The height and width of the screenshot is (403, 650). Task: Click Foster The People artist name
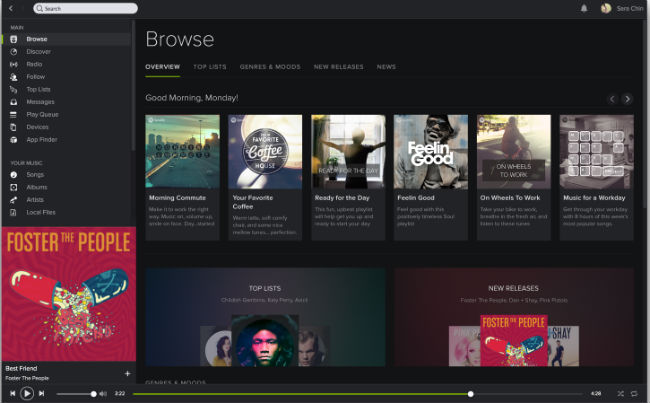(x=27, y=378)
